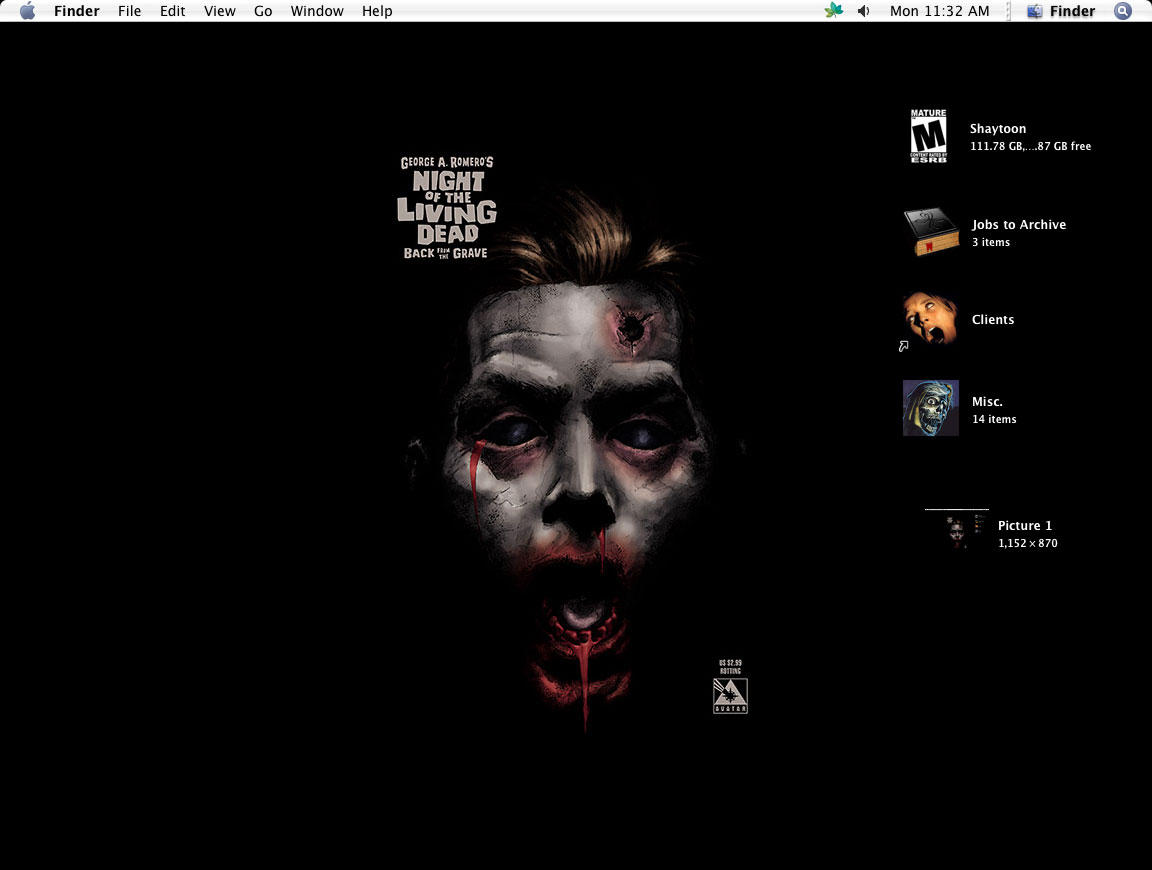
Task: Open the Edit menu
Action: tap(173, 11)
